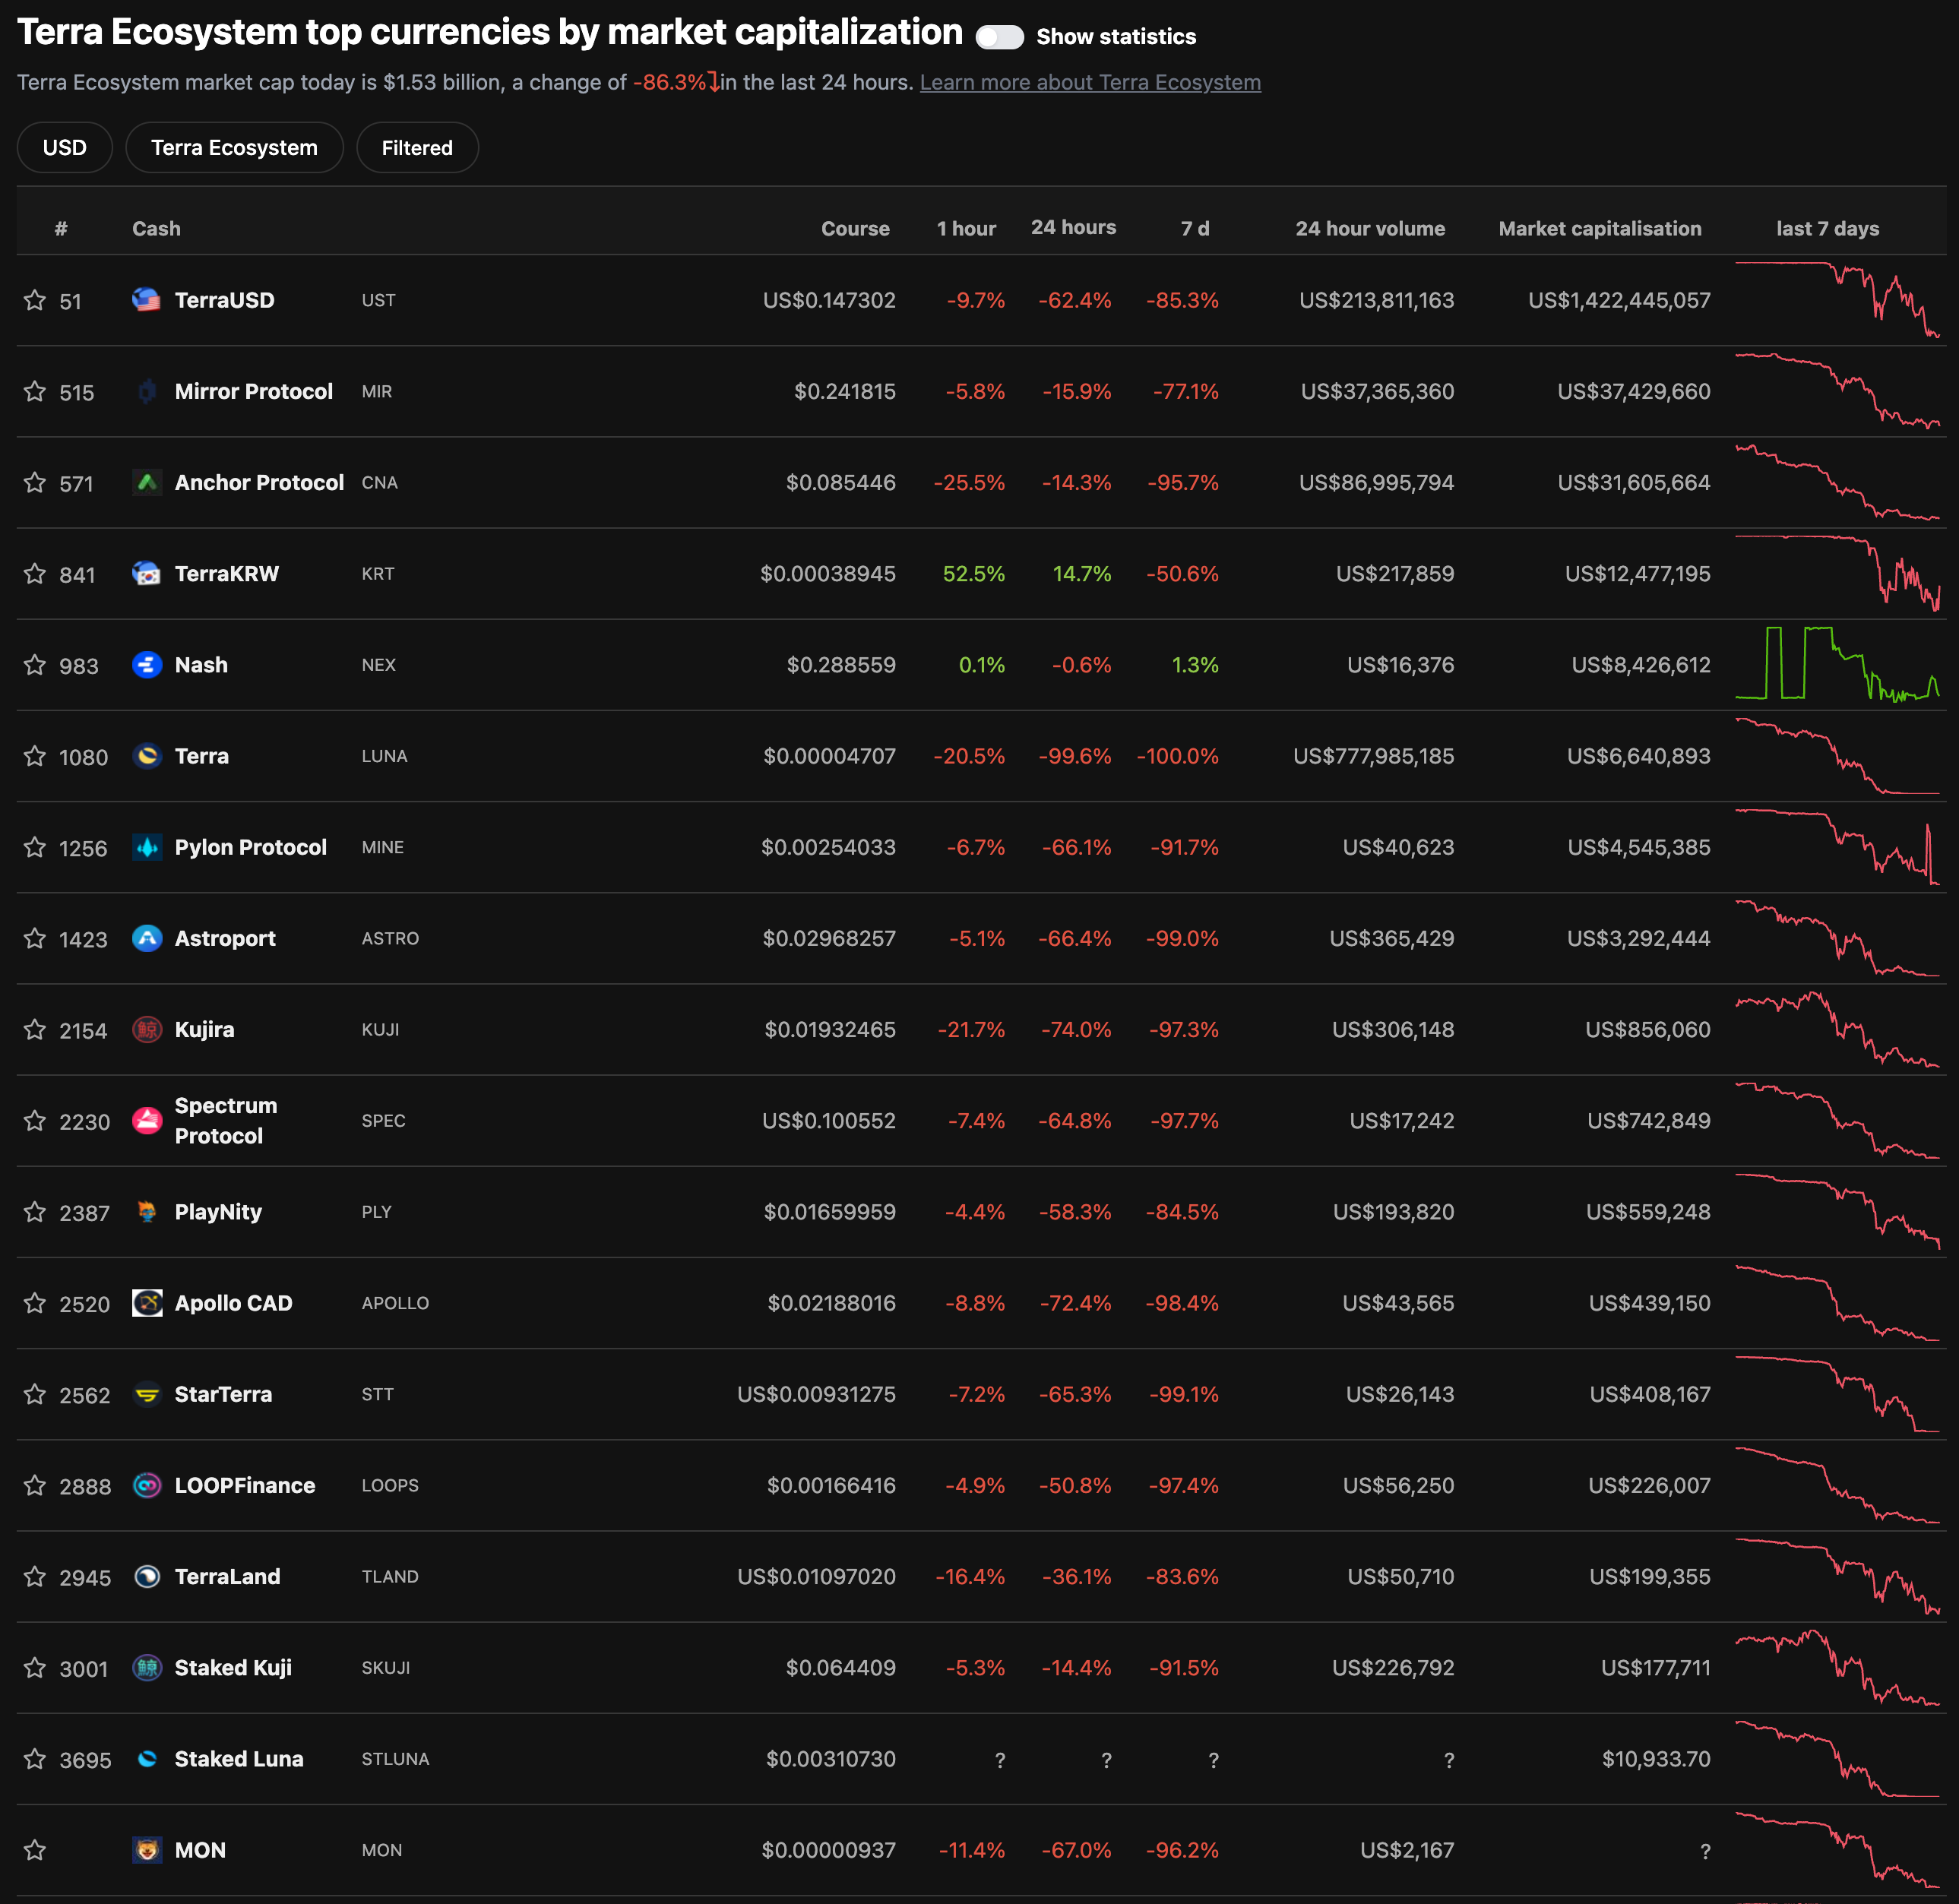
Task: Open the Filtered options dropdown
Action: [417, 148]
